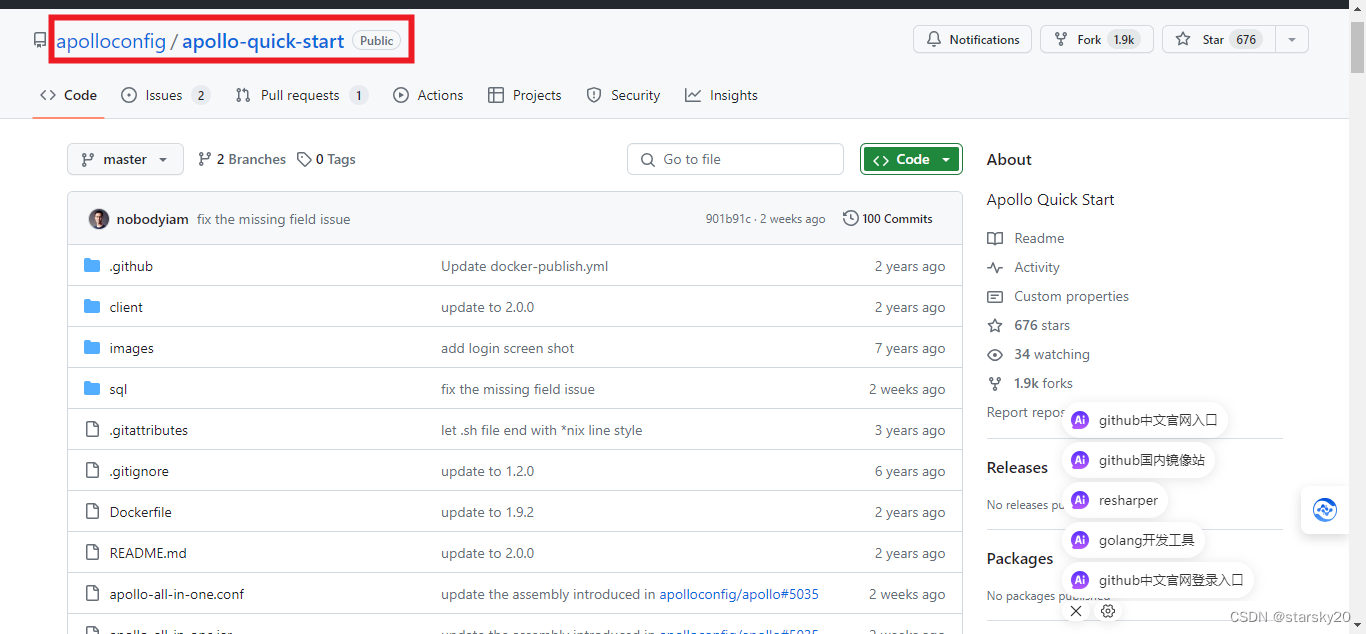Select the github中文官网入口 AI suggestion
Image resolution: width=1366 pixels, height=634 pixels.
click(x=1145, y=420)
